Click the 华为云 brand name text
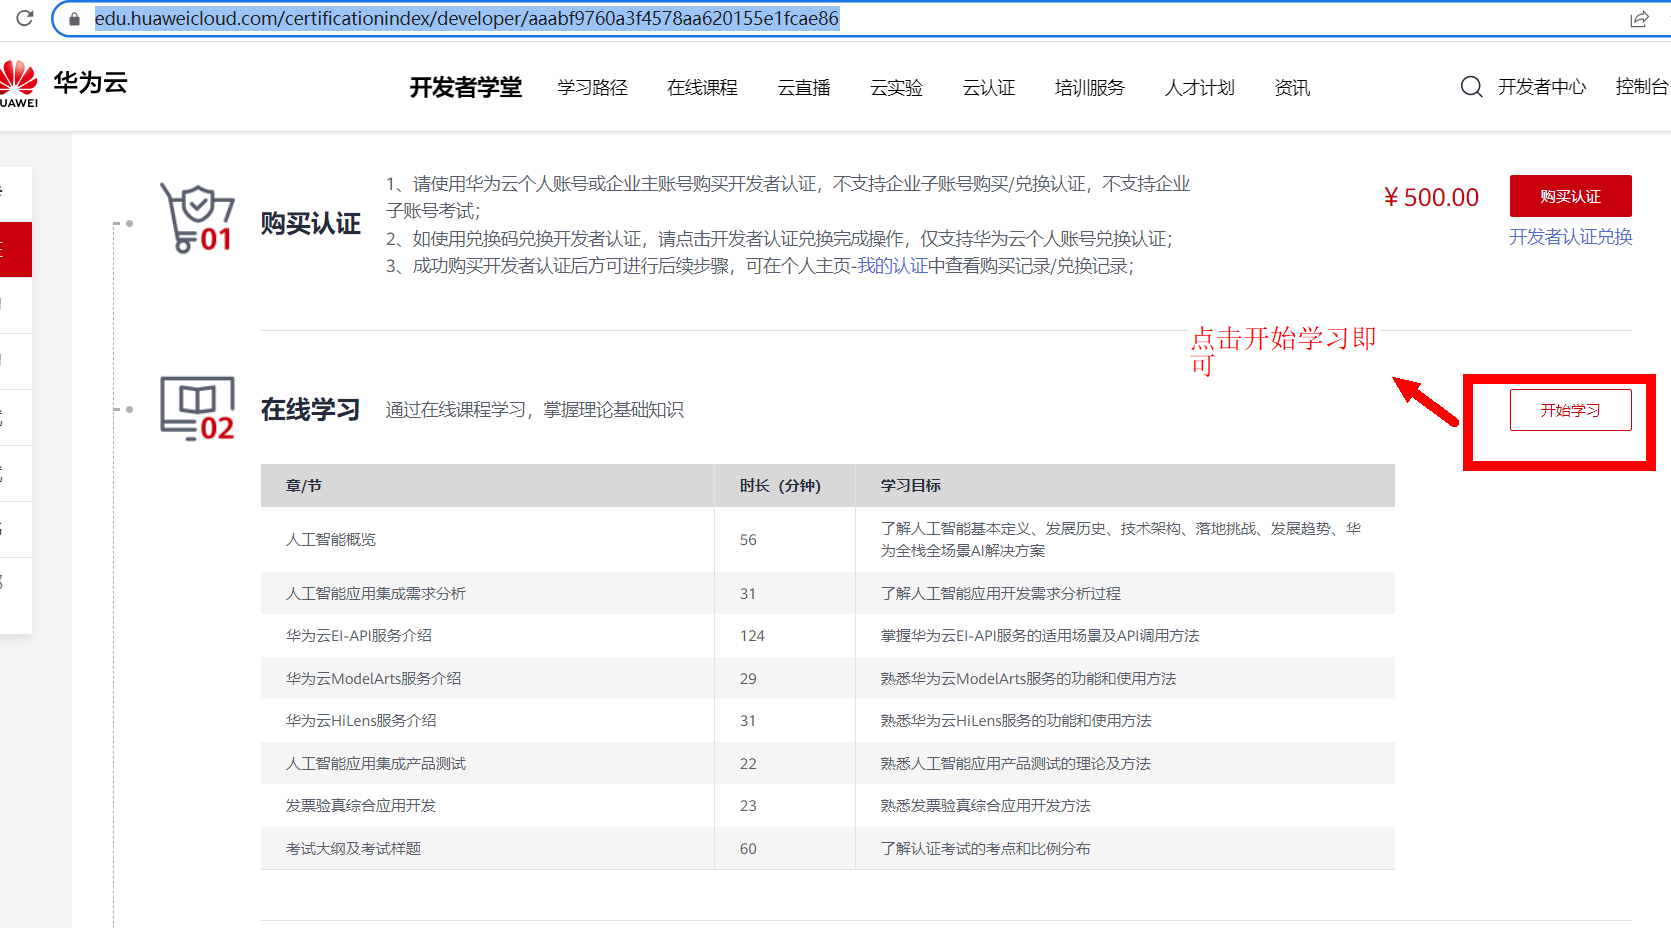Image resolution: width=1671 pixels, height=928 pixels. [91, 83]
